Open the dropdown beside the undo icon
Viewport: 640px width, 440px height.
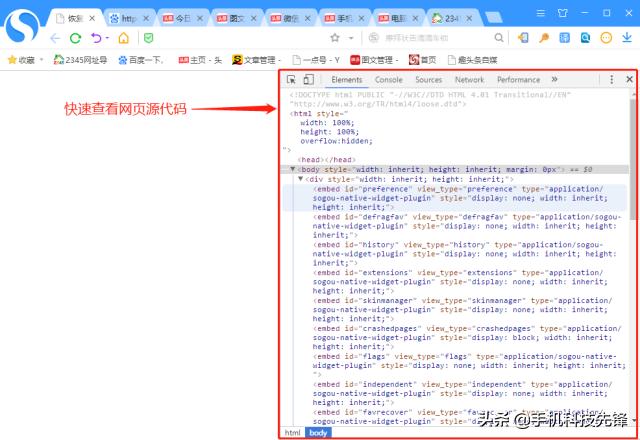[x=107, y=38]
